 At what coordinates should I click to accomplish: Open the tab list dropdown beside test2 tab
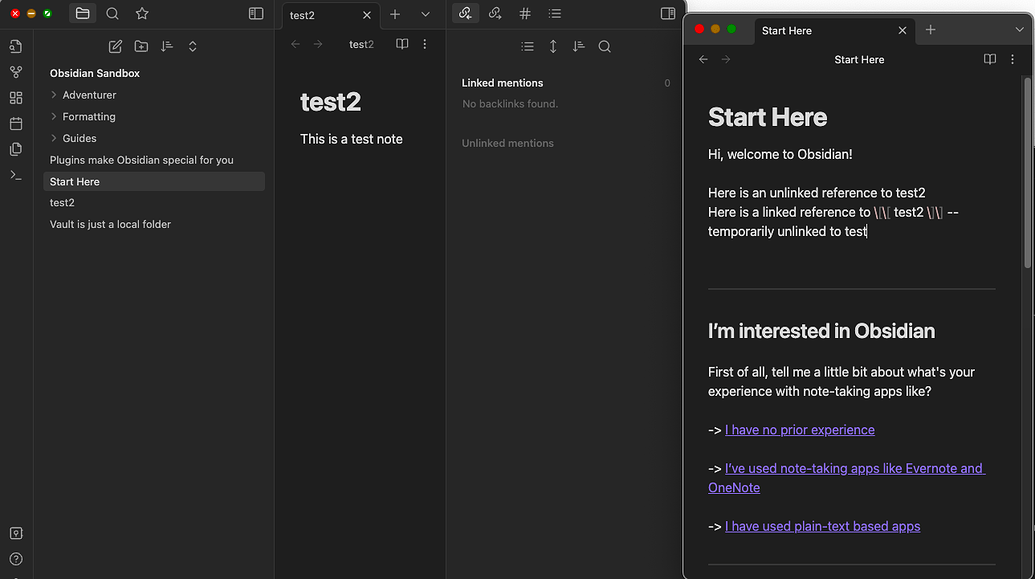(425, 14)
